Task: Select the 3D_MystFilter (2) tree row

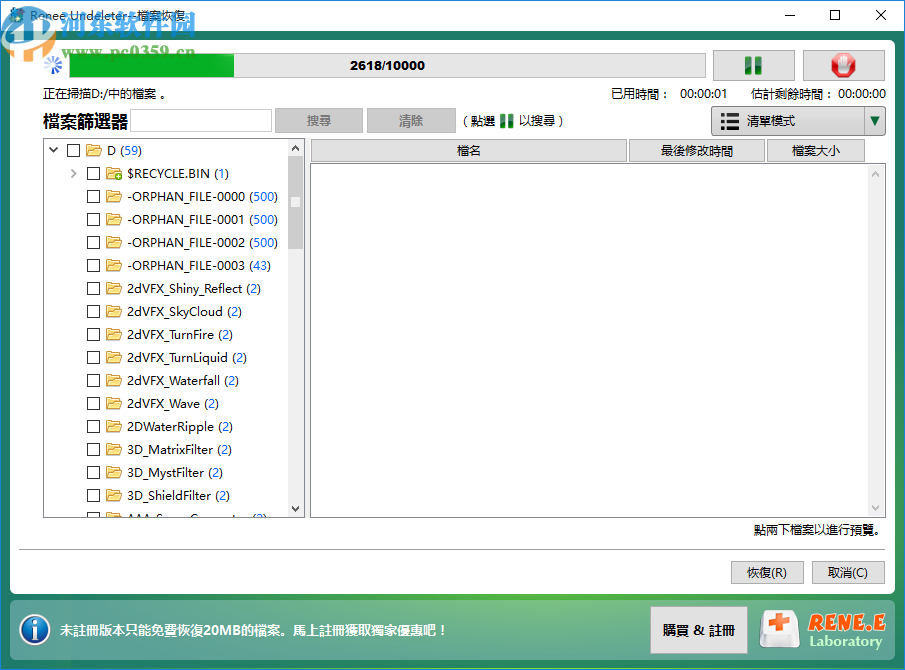Action: point(175,473)
